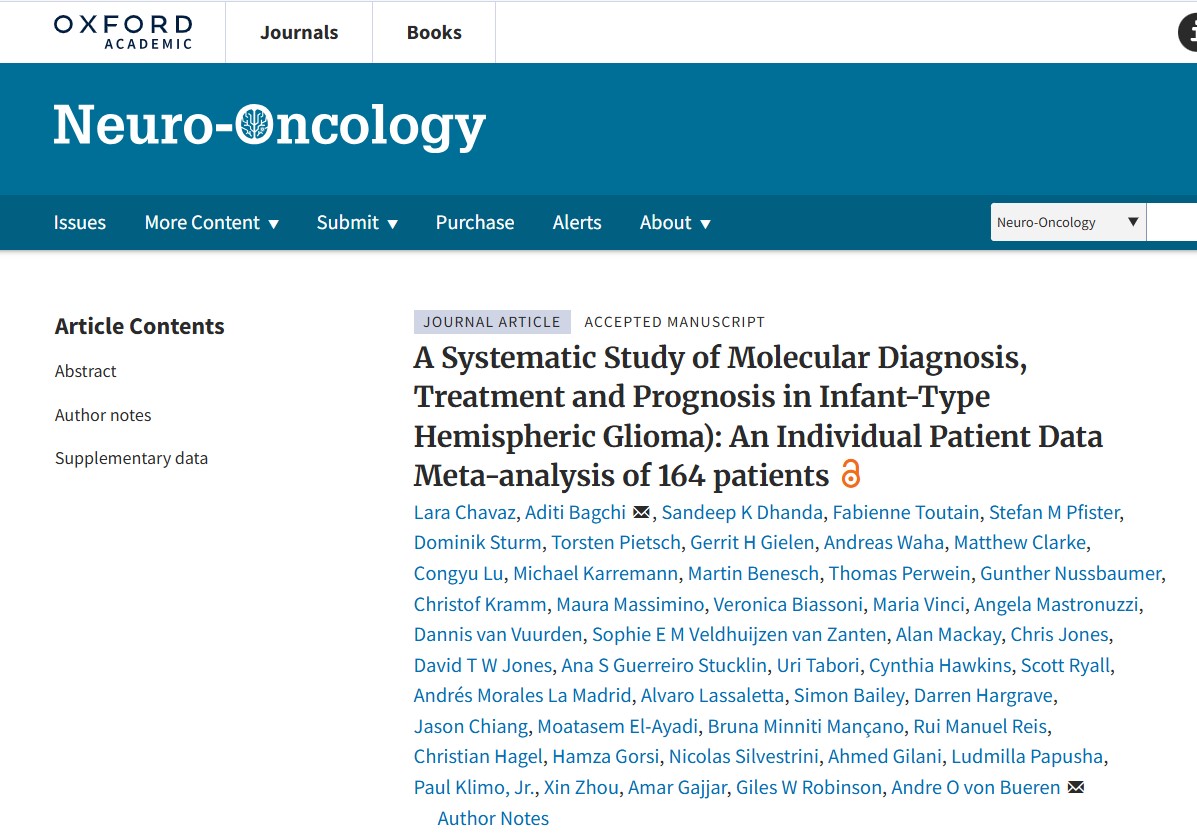1197x837 pixels.
Task: Open the Neuro-Oncology search scope selector
Action: click(x=1067, y=221)
